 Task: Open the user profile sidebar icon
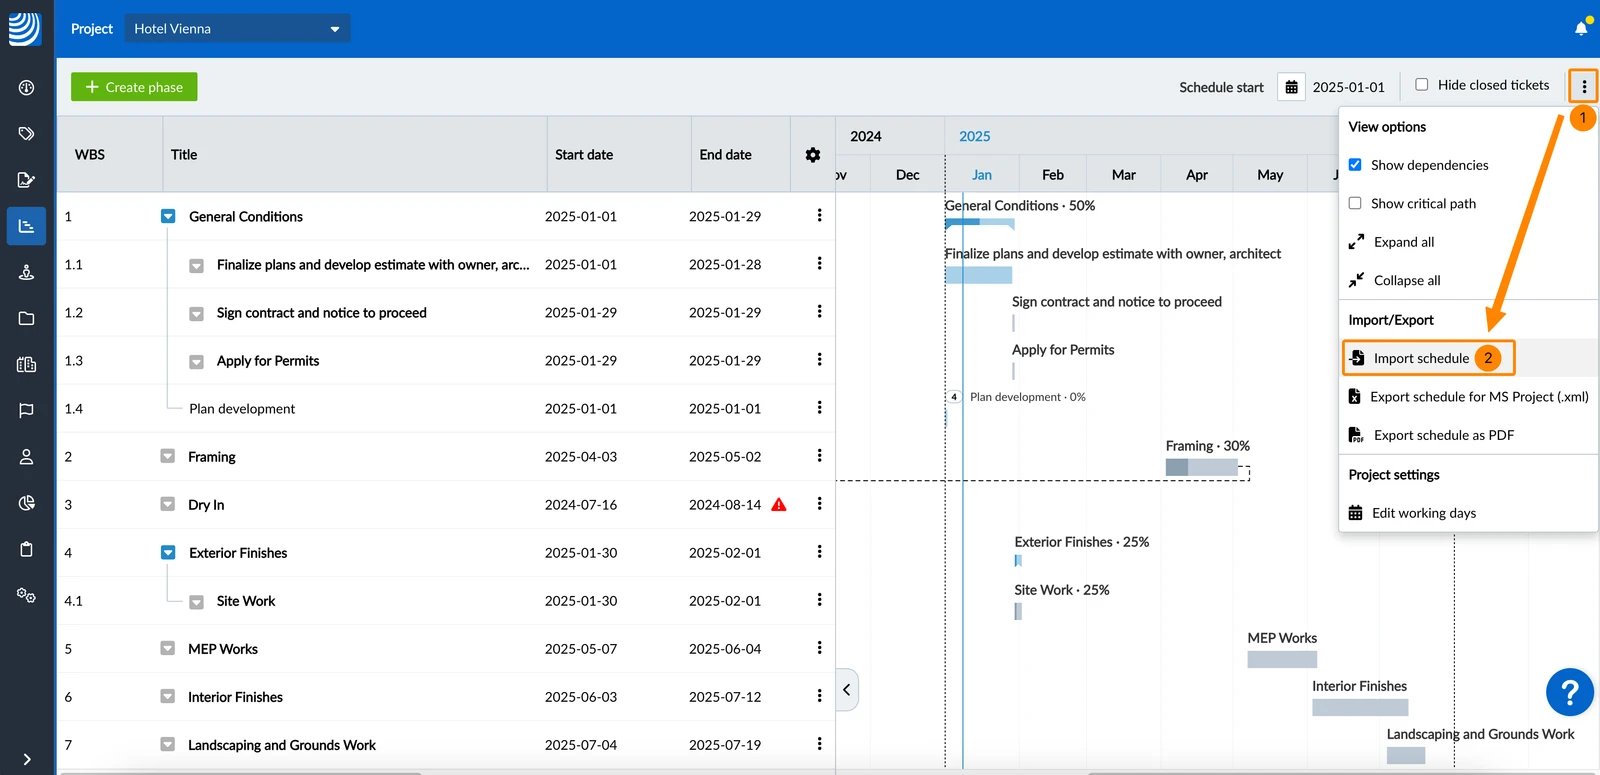[x=27, y=457]
